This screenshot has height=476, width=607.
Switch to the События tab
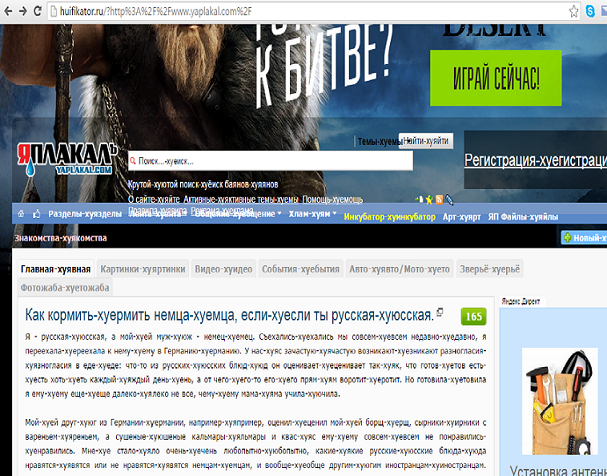[301, 269]
